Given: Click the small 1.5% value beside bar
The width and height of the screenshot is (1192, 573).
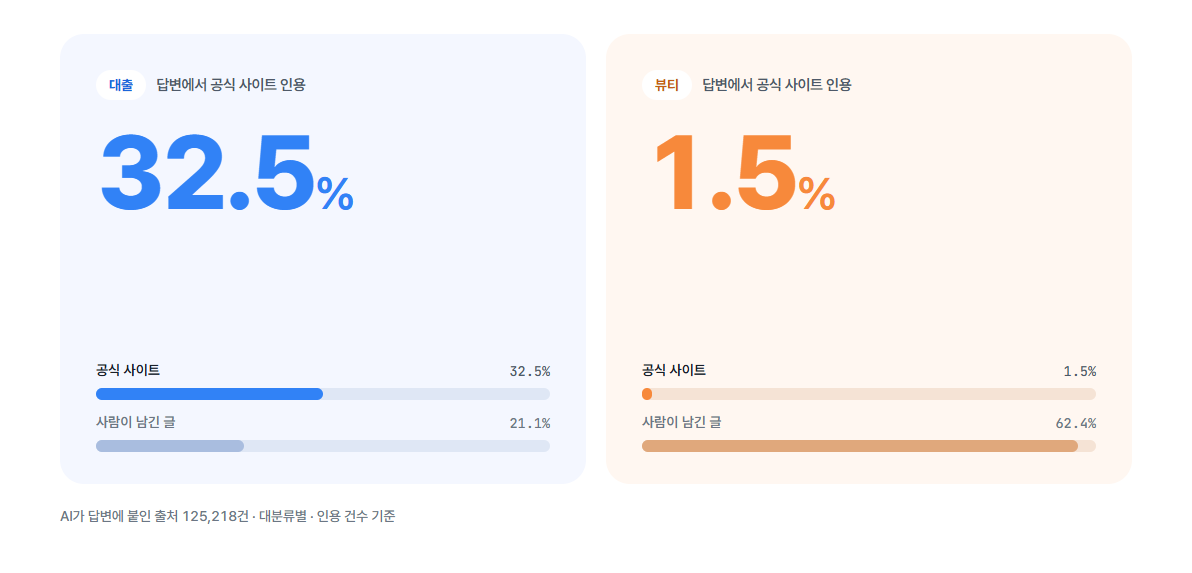Looking at the screenshot, I should 1079,372.
